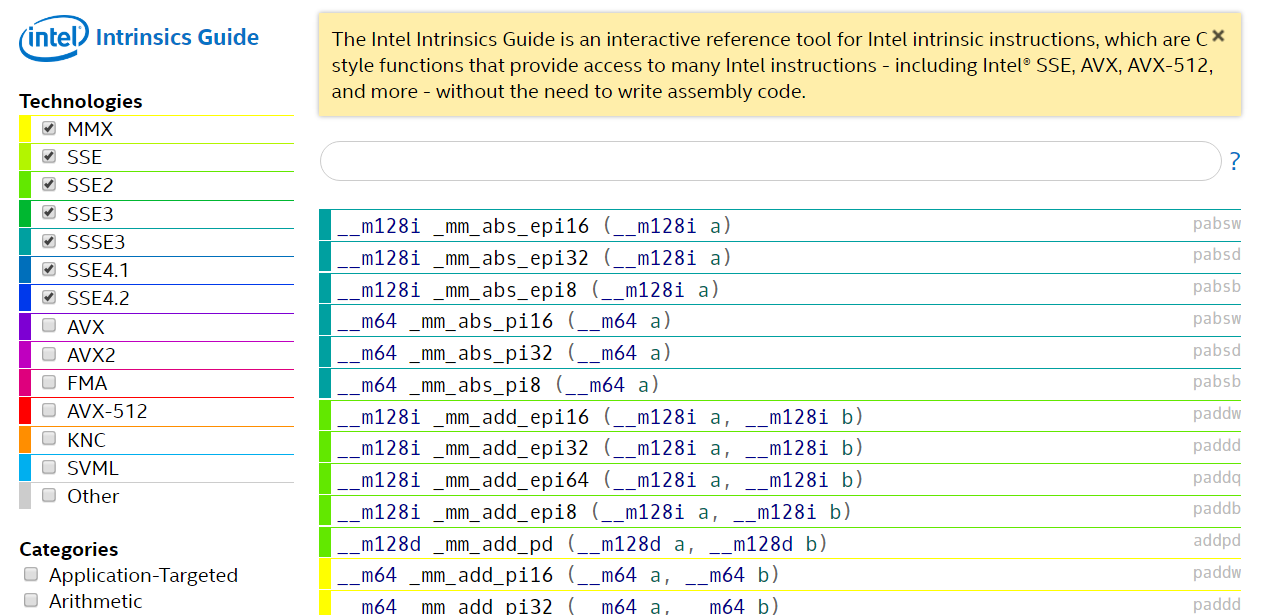Image resolution: width=1266 pixels, height=615 pixels.
Task: Expand the _mm_abs_pi32 intrinsic entry
Action: tap(780, 353)
